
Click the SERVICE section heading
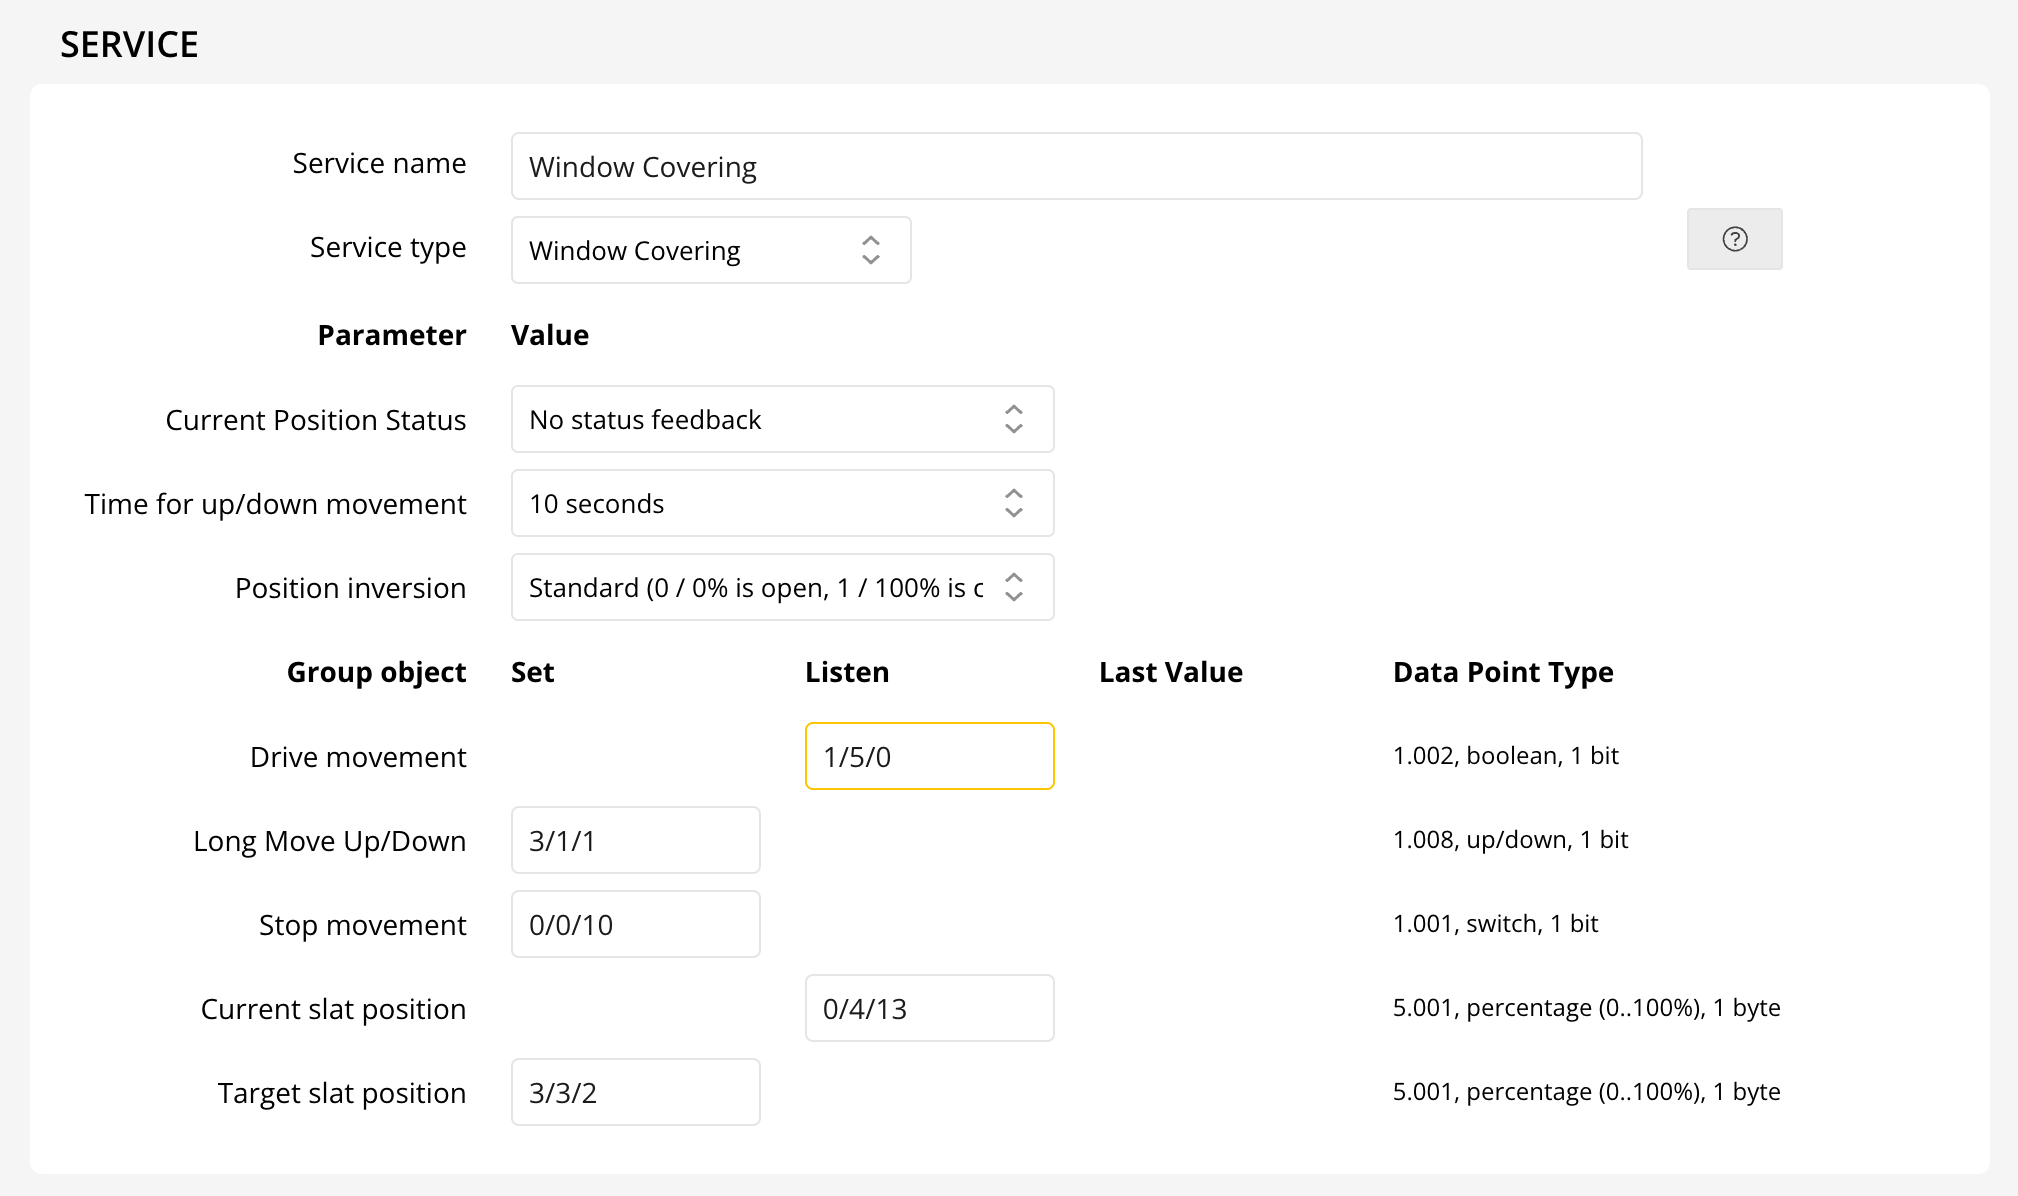[x=129, y=45]
